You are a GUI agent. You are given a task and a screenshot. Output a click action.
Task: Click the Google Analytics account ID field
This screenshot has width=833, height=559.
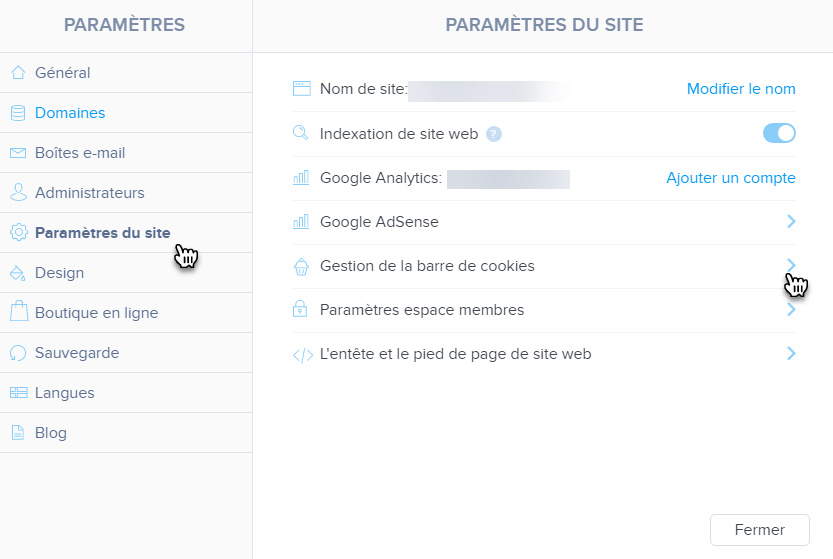point(508,179)
